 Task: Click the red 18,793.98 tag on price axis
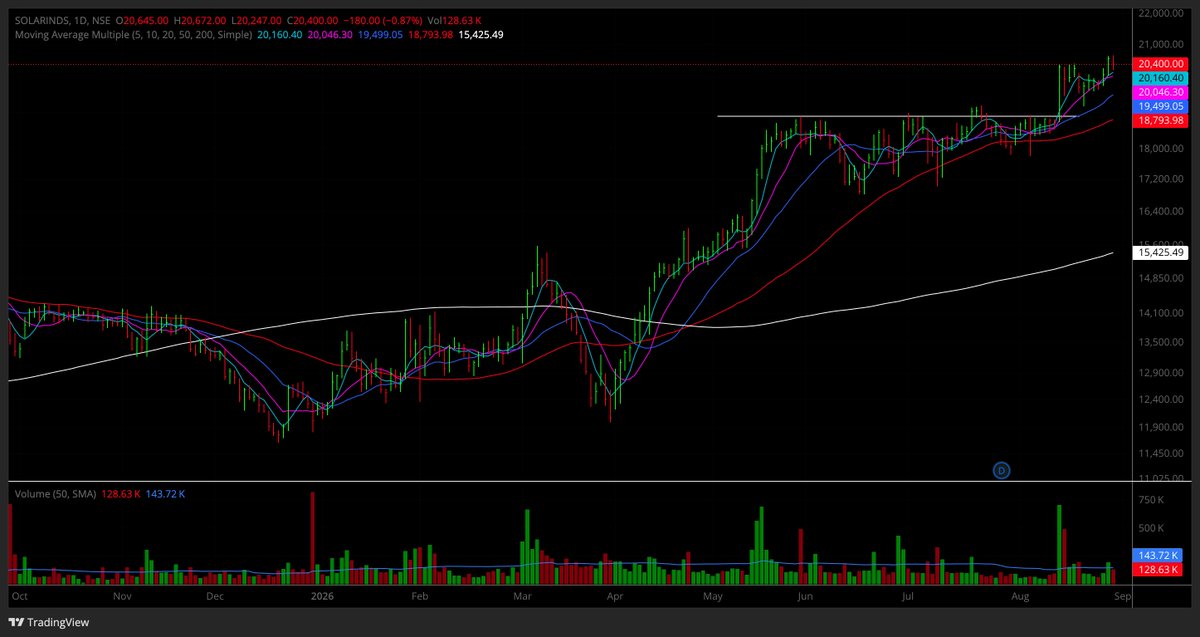point(1160,119)
